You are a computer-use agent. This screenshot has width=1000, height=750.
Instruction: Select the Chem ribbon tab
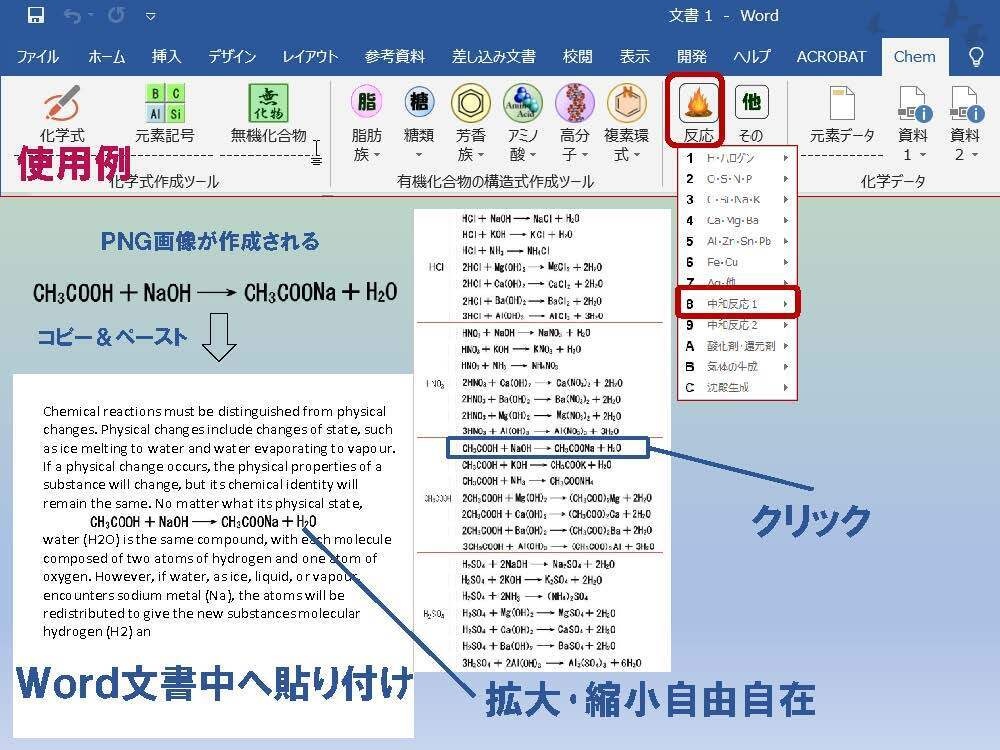[915, 57]
